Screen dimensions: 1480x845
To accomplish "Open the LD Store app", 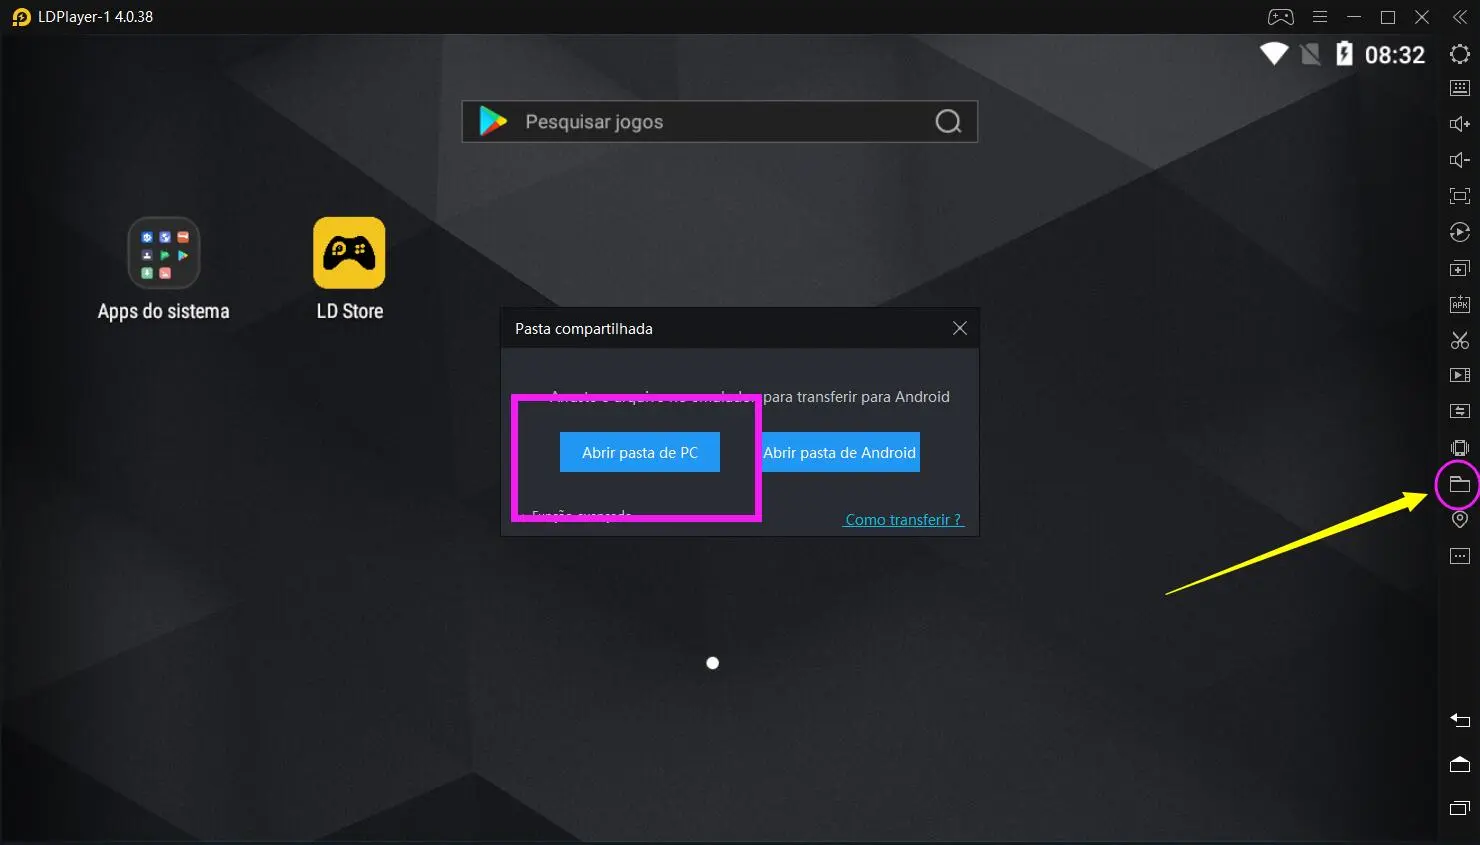I will 349,254.
